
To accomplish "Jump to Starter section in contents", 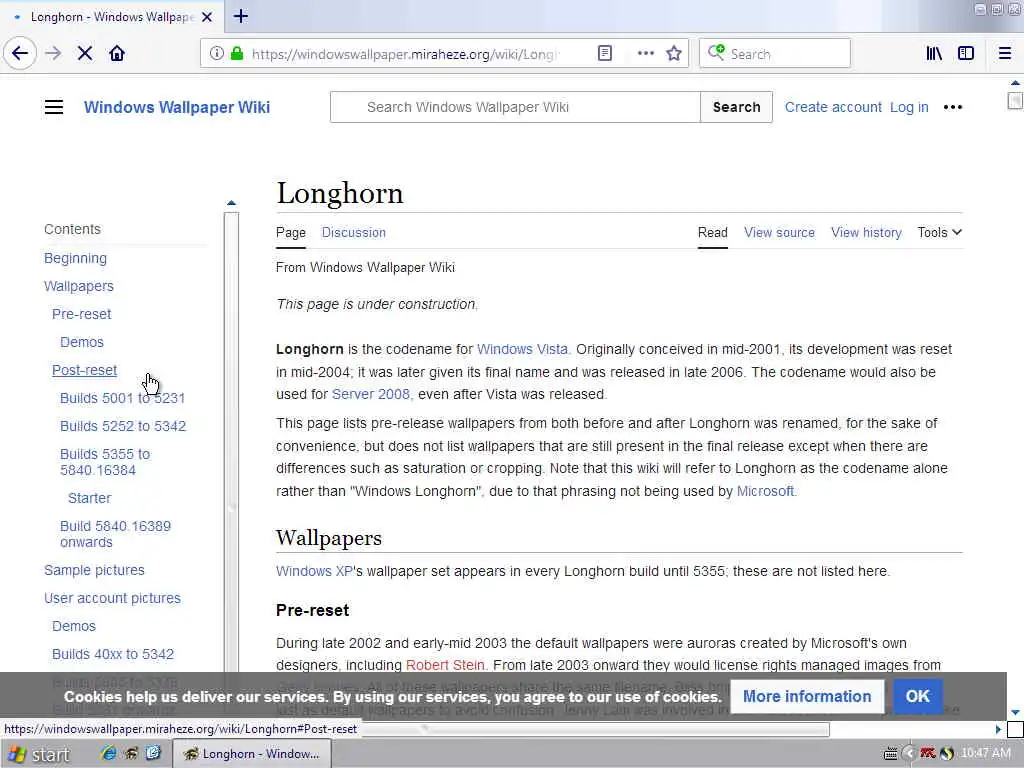I will 89,498.
